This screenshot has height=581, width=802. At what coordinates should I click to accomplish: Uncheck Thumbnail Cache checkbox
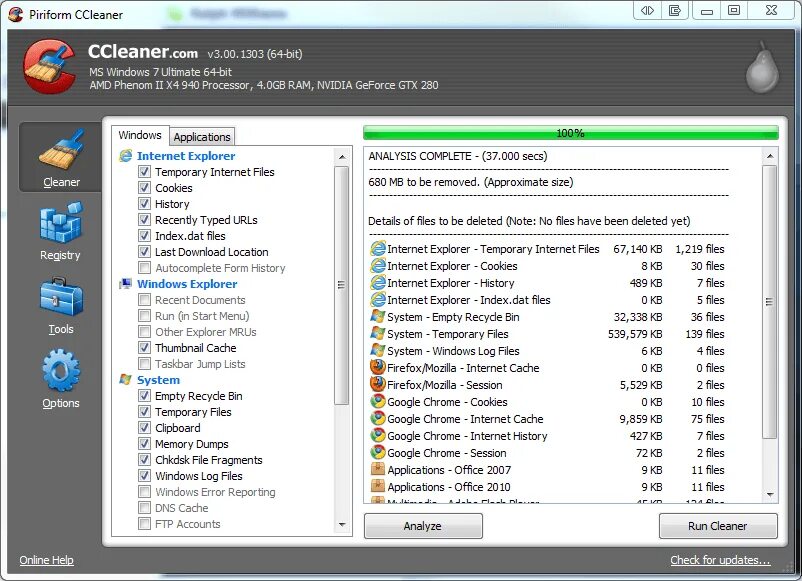coord(144,348)
